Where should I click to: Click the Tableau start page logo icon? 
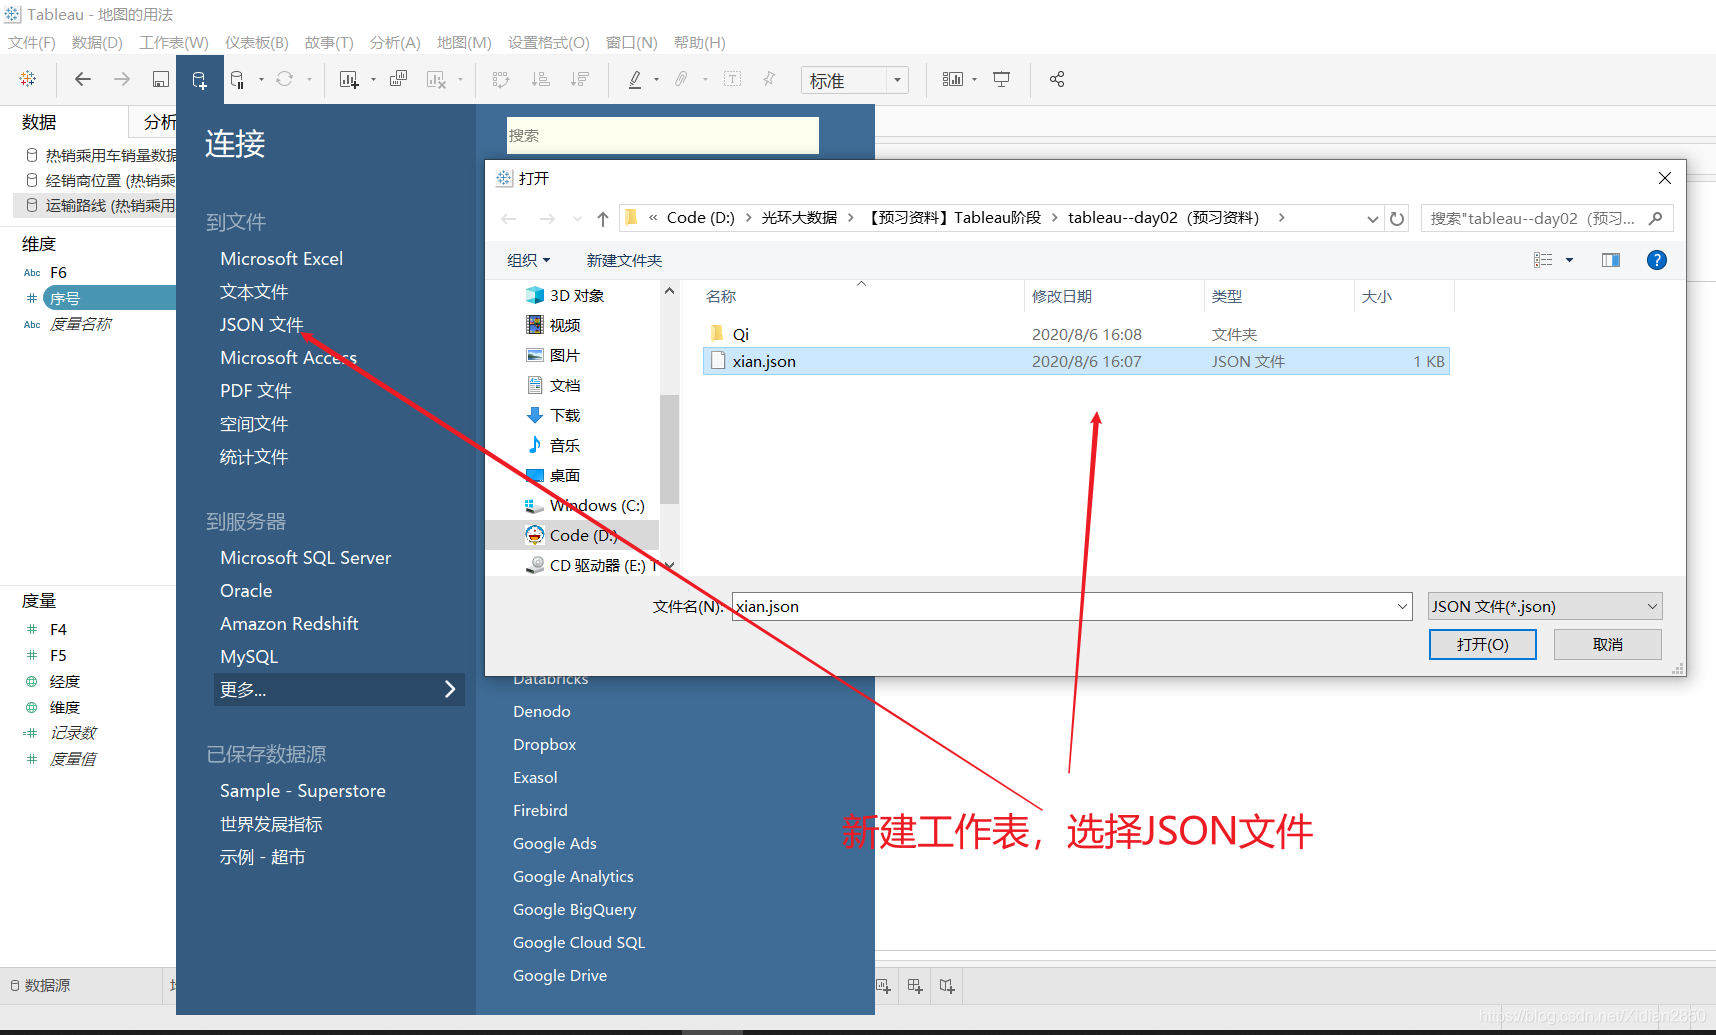click(x=28, y=79)
